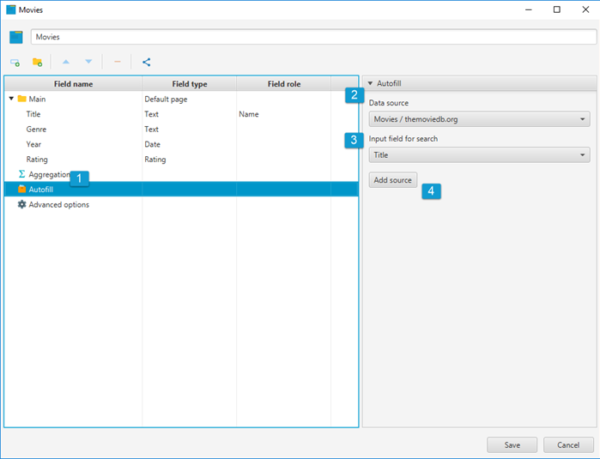Viewport: 600px width, 459px height.
Task: Click the share icon in the toolbar
Action: [x=146, y=62]
